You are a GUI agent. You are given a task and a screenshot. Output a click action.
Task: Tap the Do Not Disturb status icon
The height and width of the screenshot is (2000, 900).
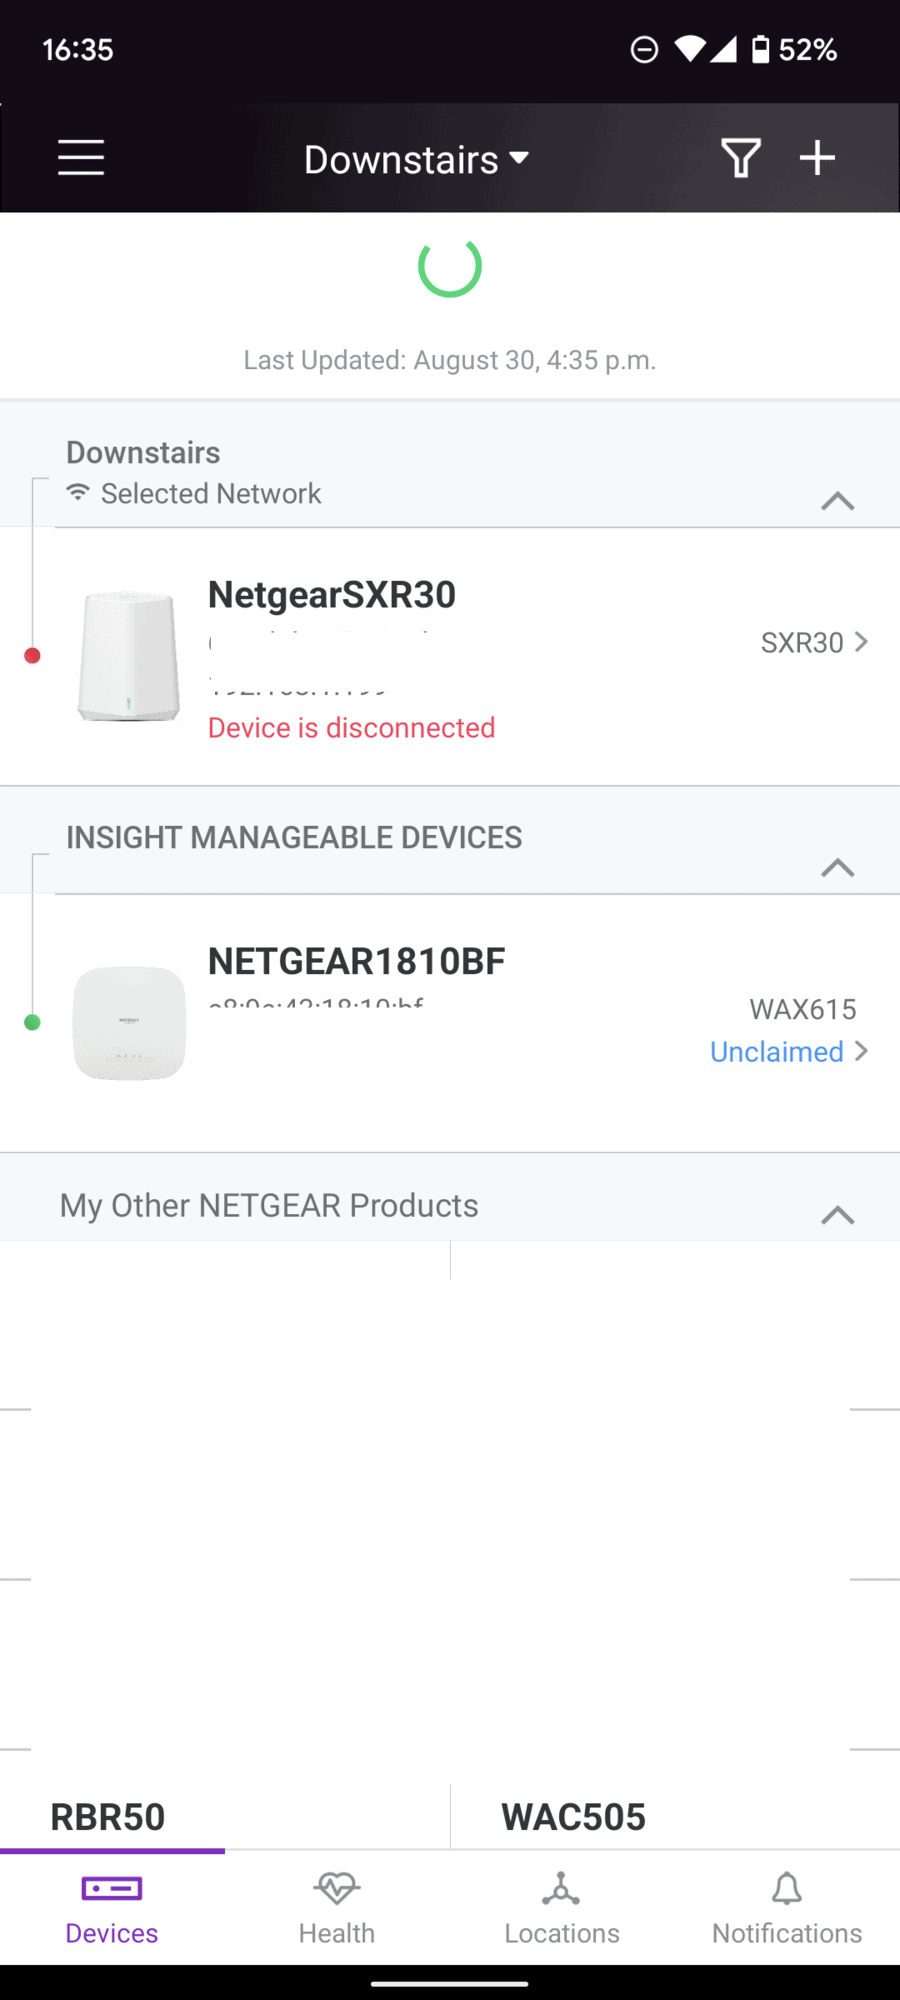645,49
